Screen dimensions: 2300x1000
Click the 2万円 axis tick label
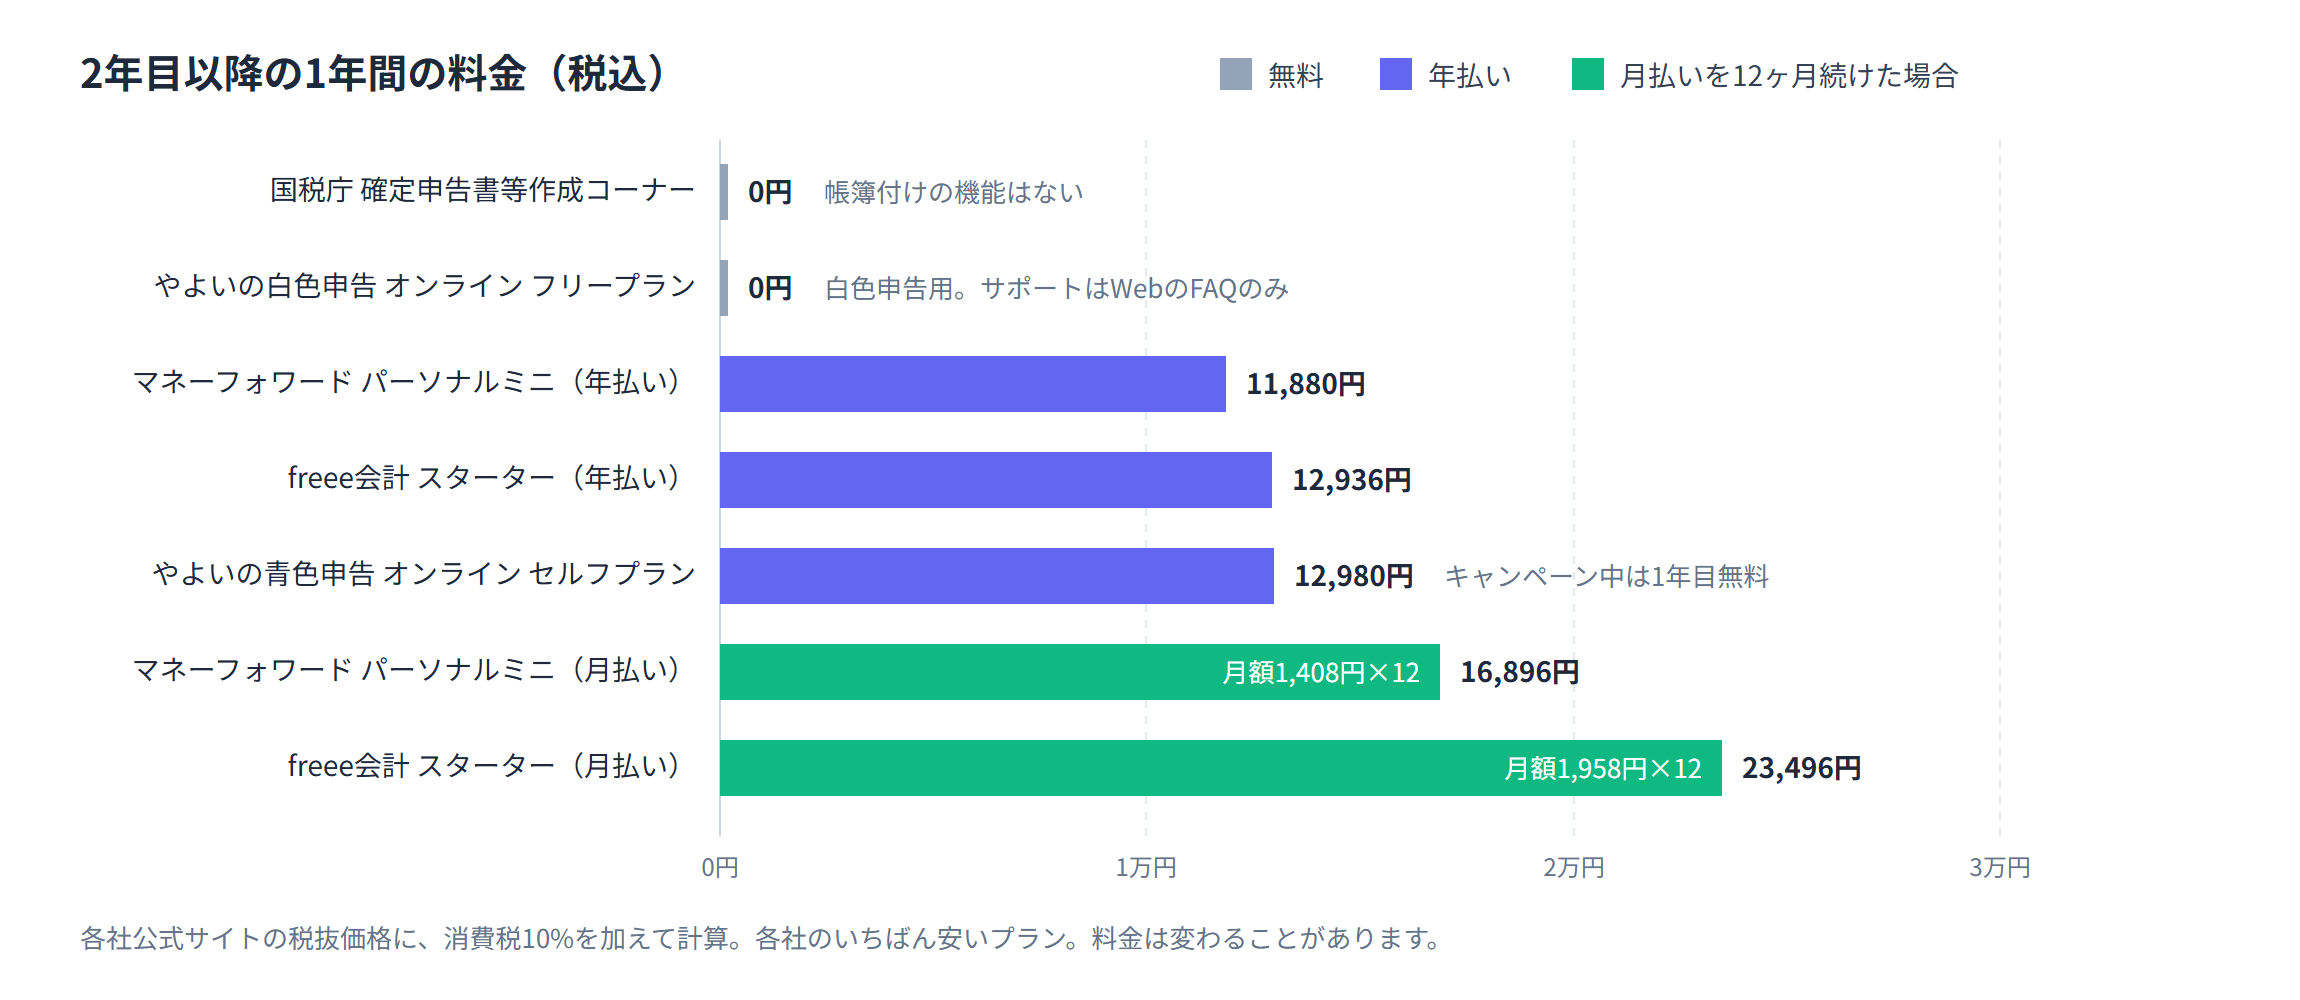[1574, 867]
